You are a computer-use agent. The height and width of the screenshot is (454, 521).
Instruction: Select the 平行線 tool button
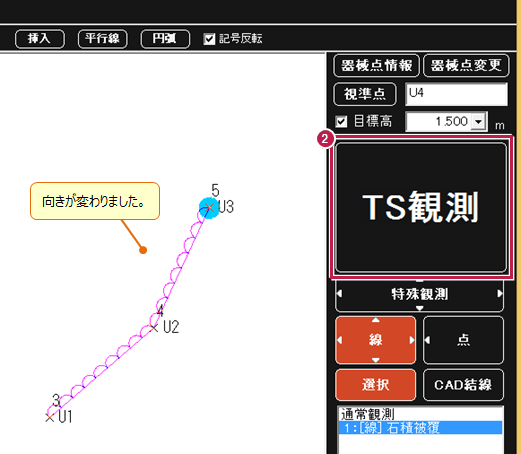pos(102,39)
